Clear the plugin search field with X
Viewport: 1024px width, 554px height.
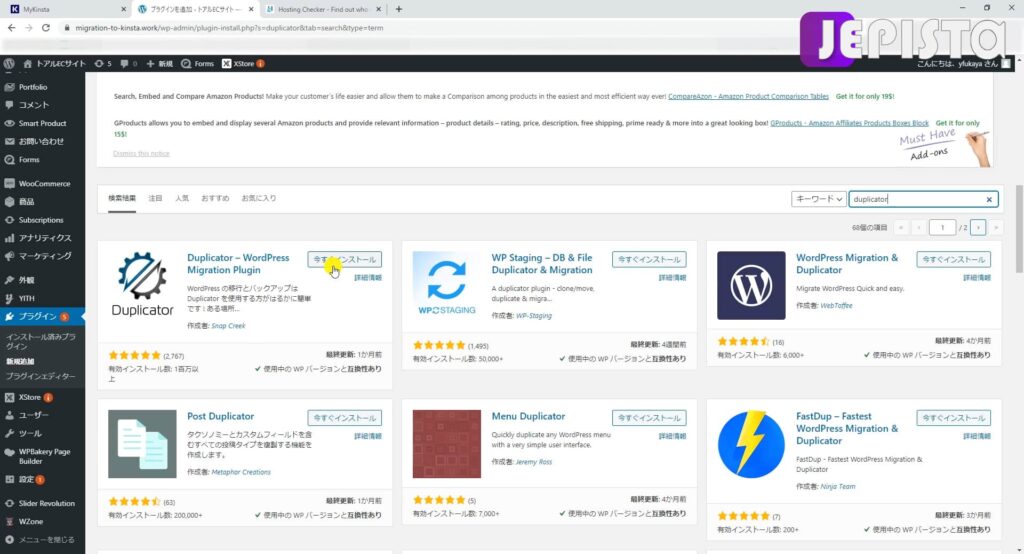pos(989,199)
